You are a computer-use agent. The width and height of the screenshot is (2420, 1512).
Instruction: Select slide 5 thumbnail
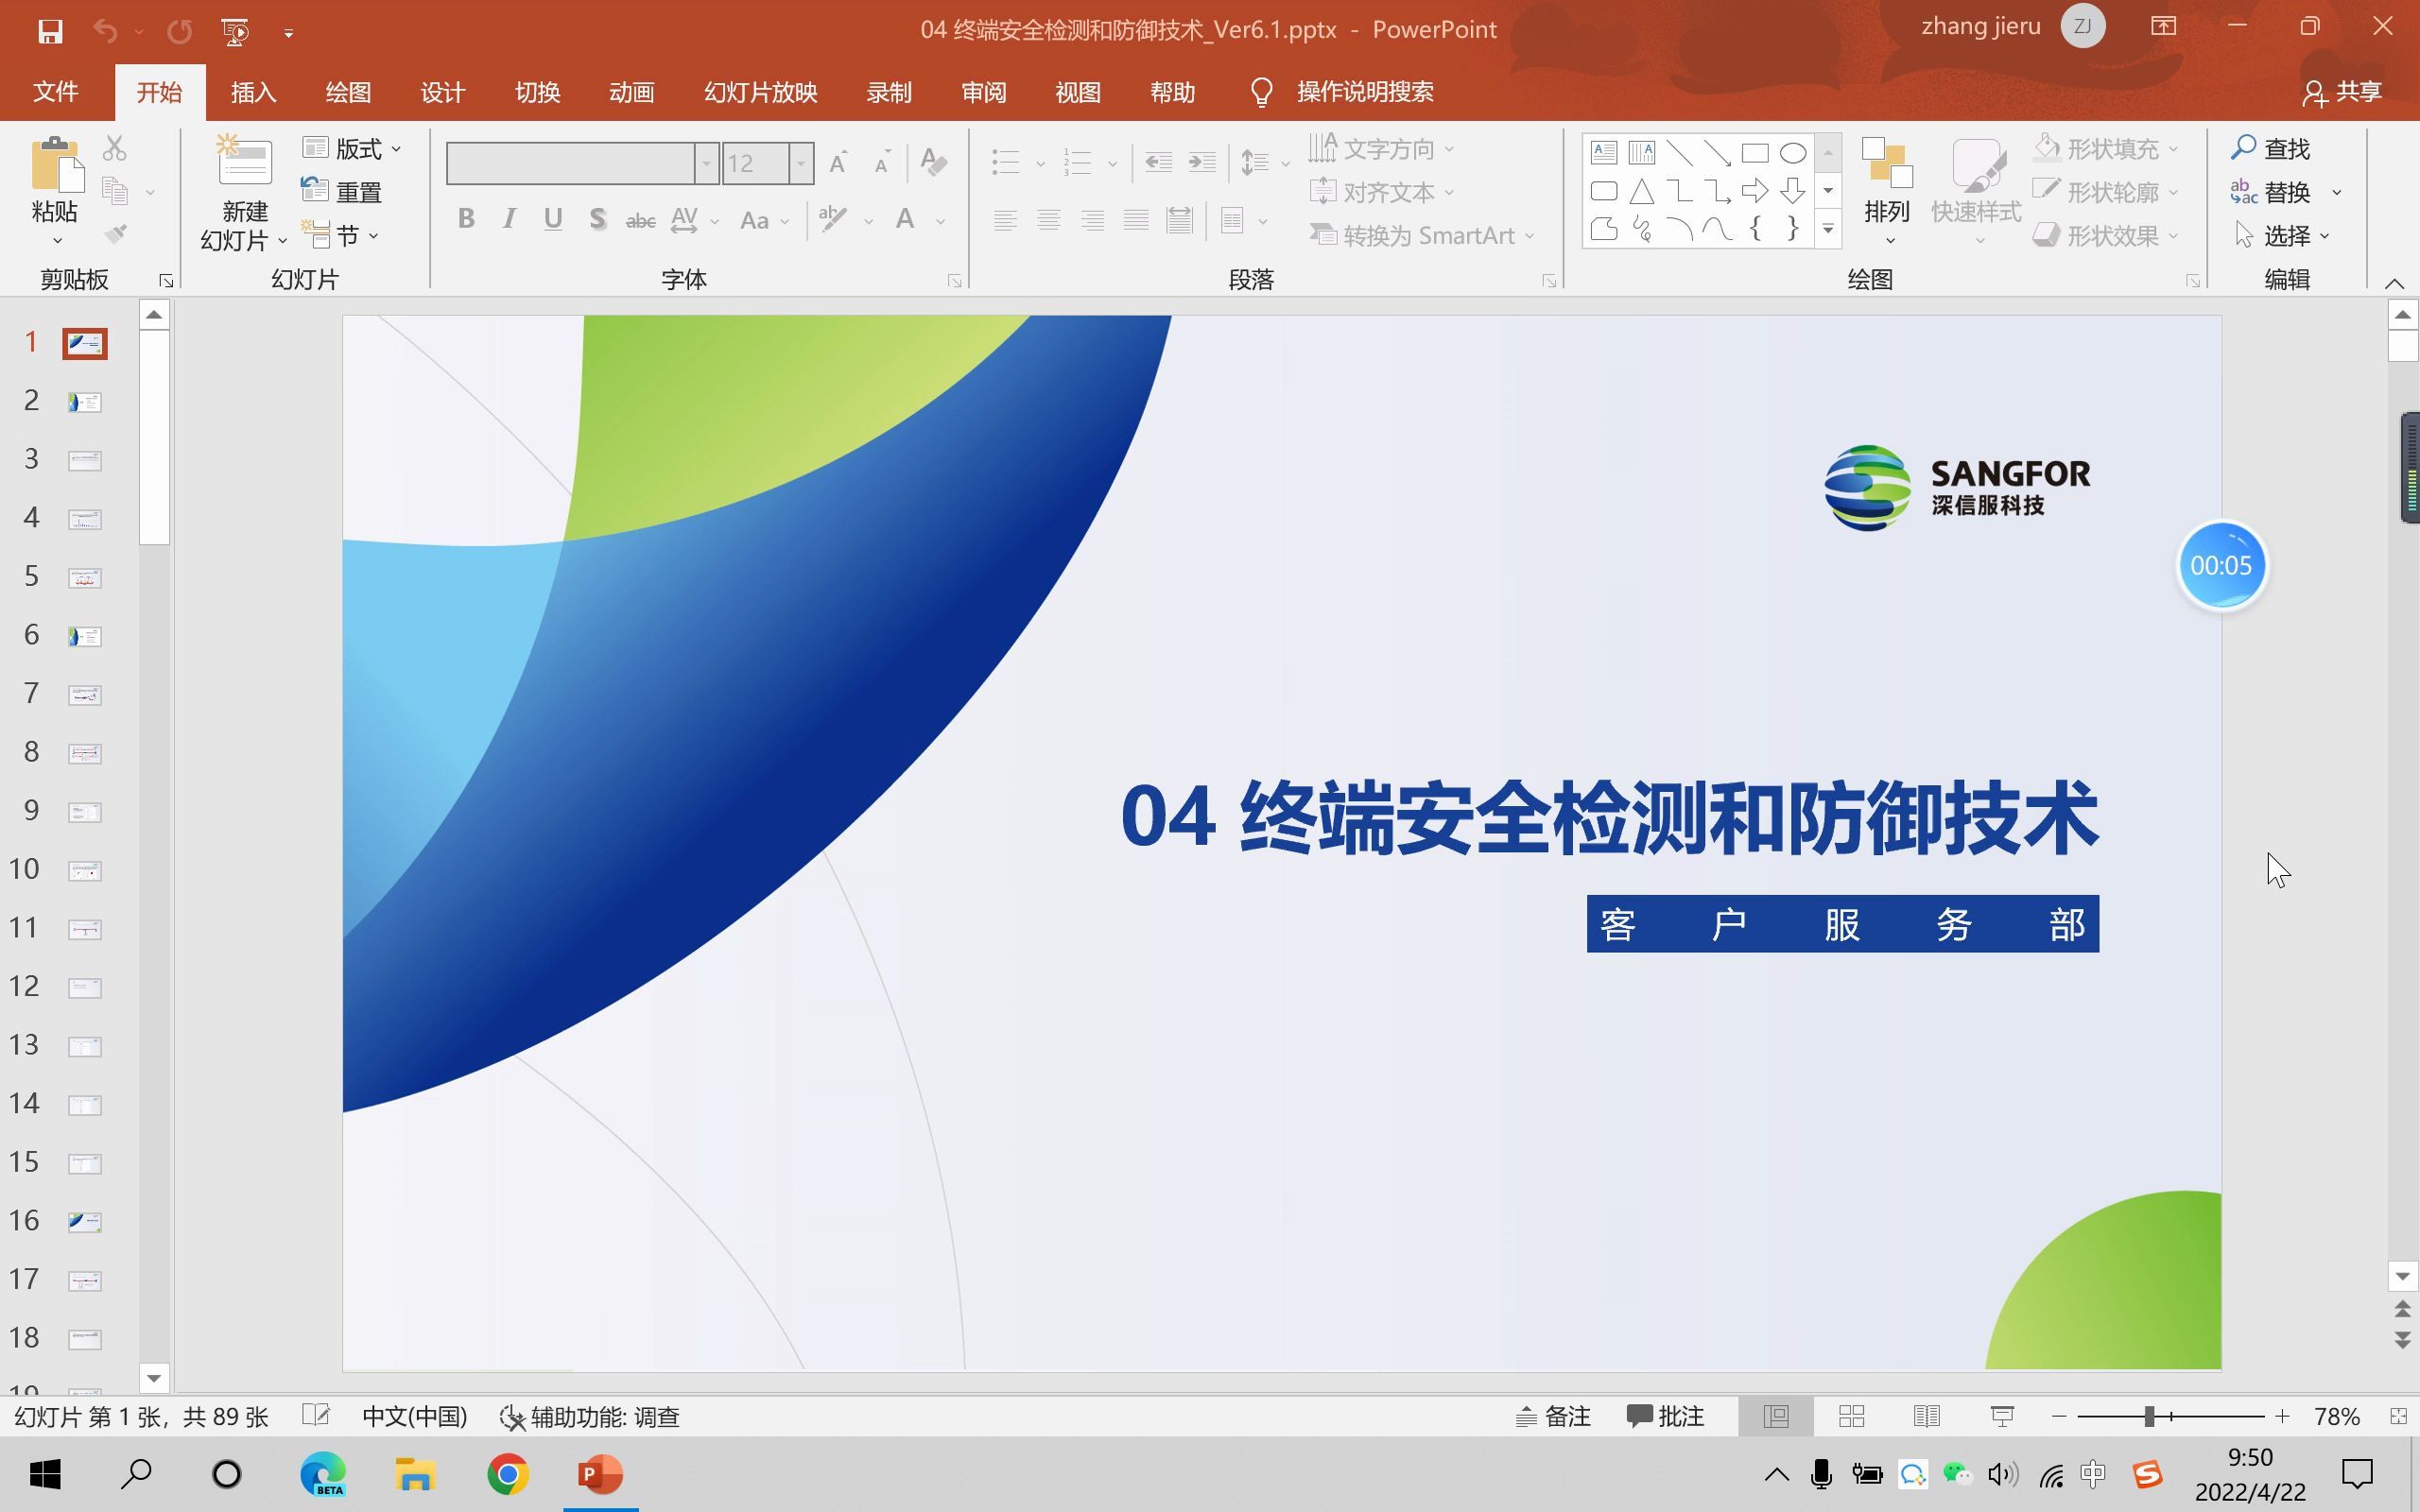pos(85,578)
